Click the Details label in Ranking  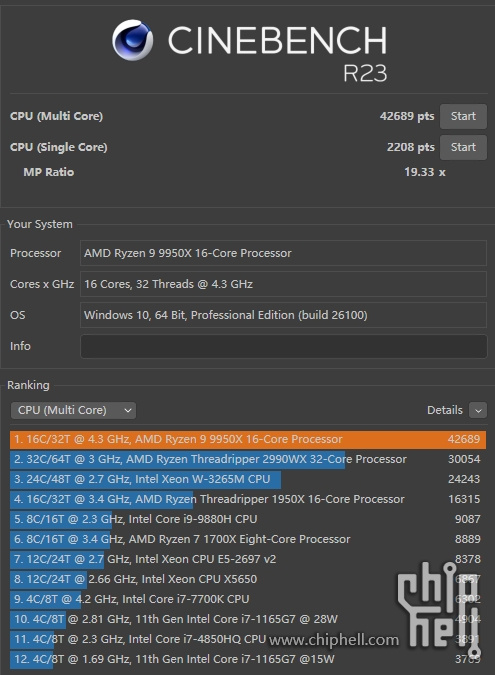pyautogui.click(x=445, y=410)
